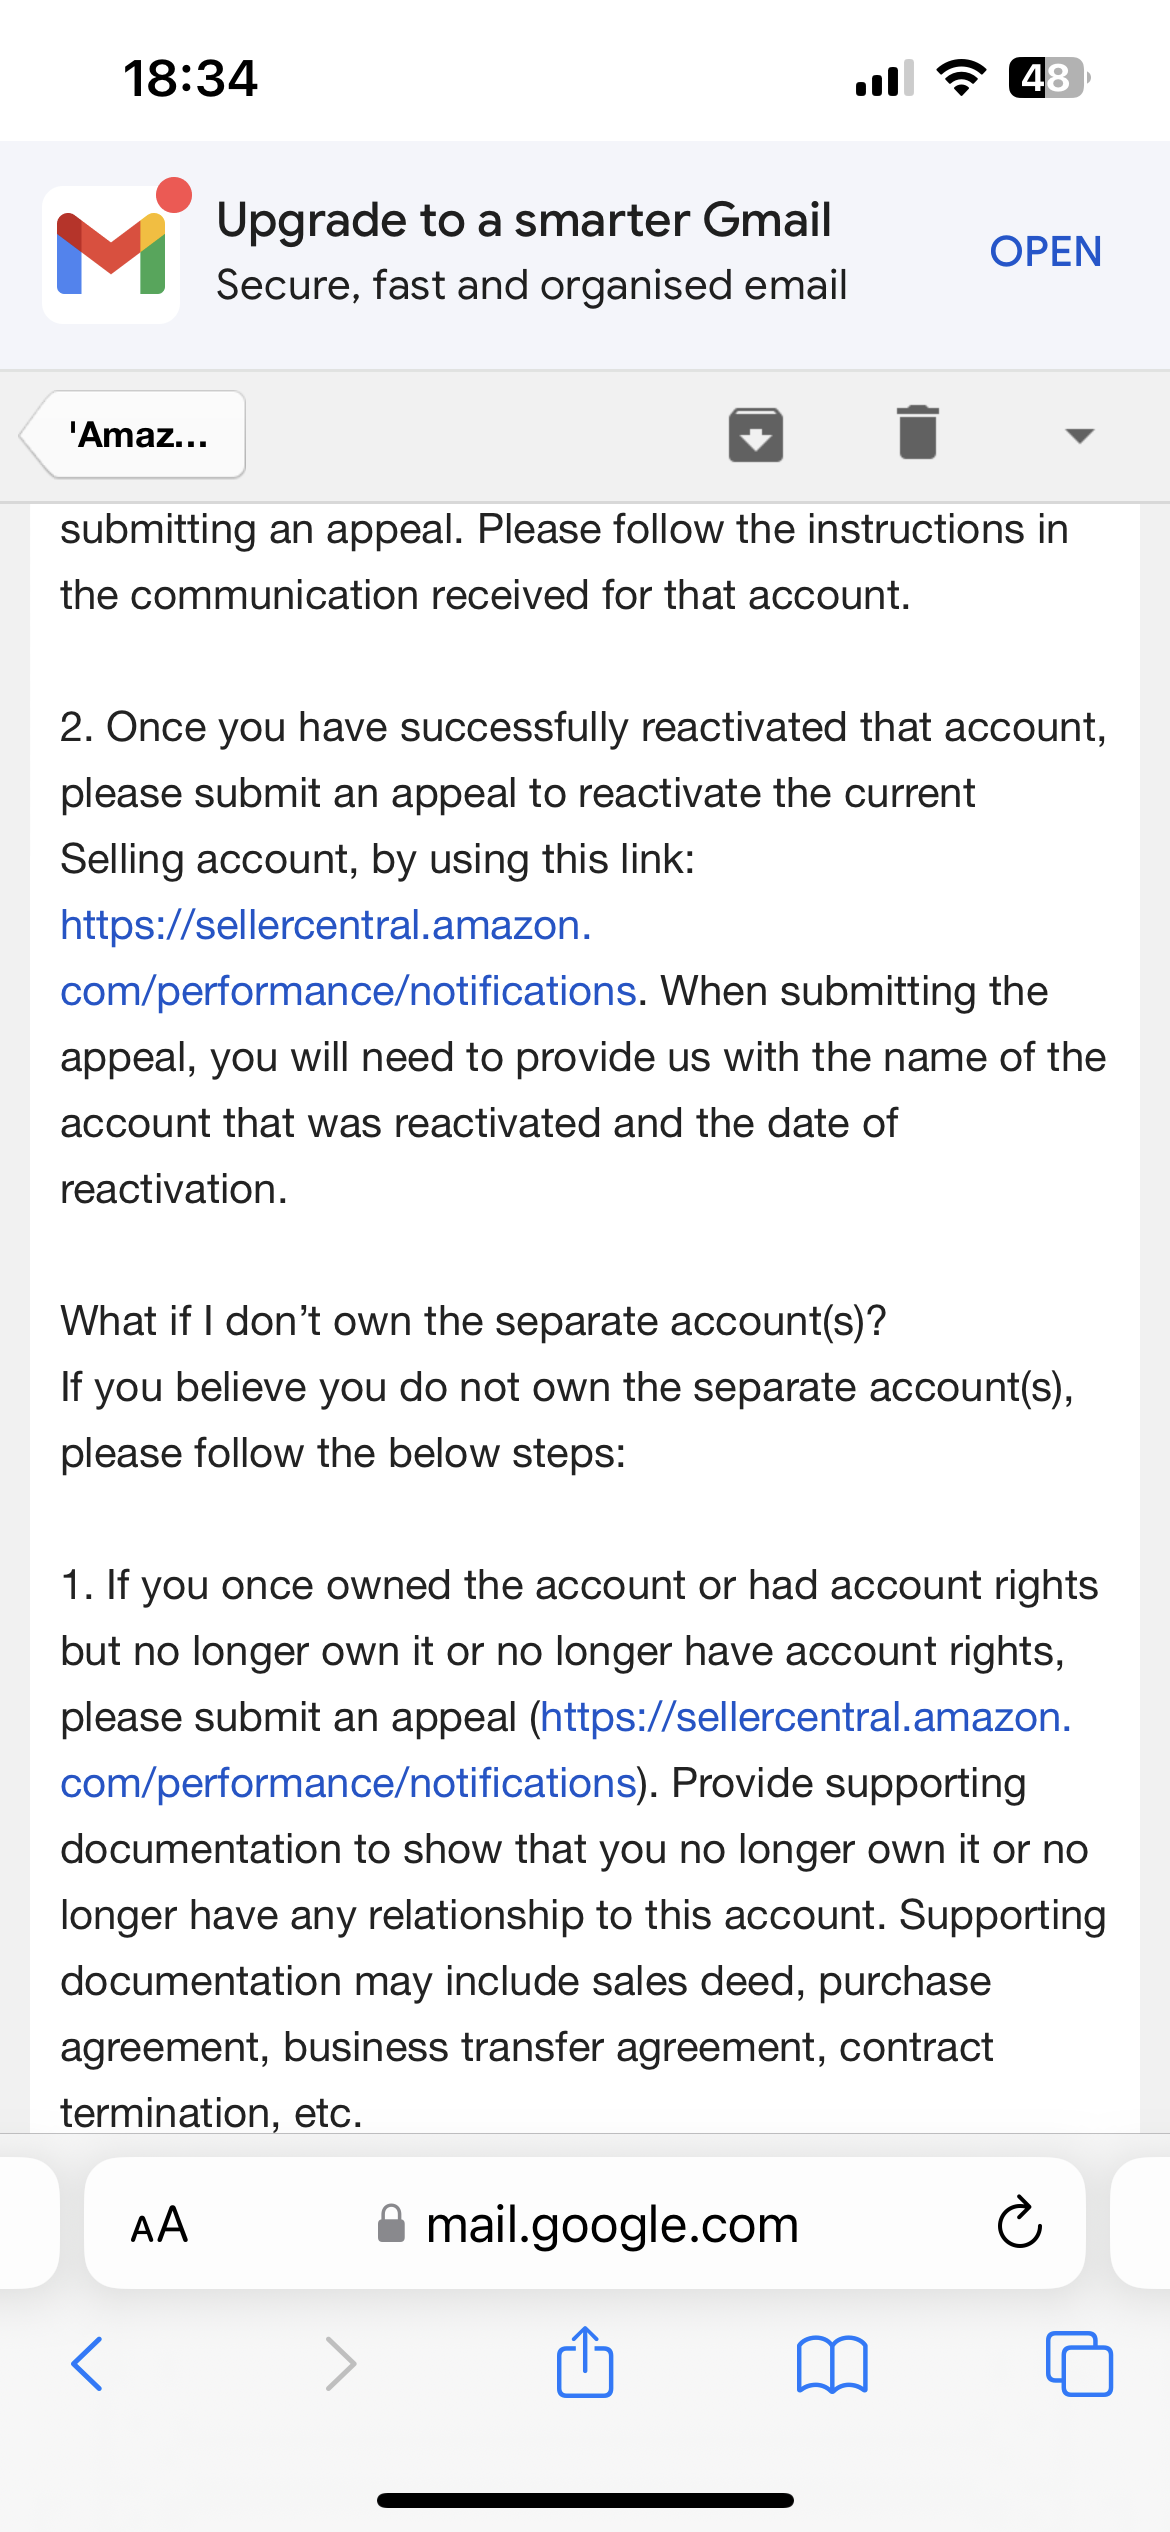The width and height of the screenshot is (1170, 2532).
Task: Delete the email using the trash icon
Action: [x=917, y=433]
